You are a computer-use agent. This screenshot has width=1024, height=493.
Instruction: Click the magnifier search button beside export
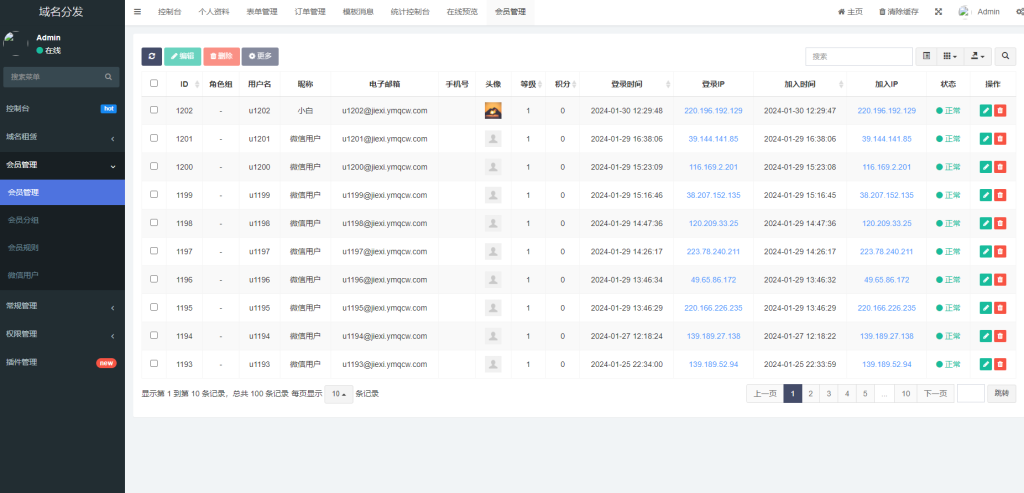(1004, 57)
